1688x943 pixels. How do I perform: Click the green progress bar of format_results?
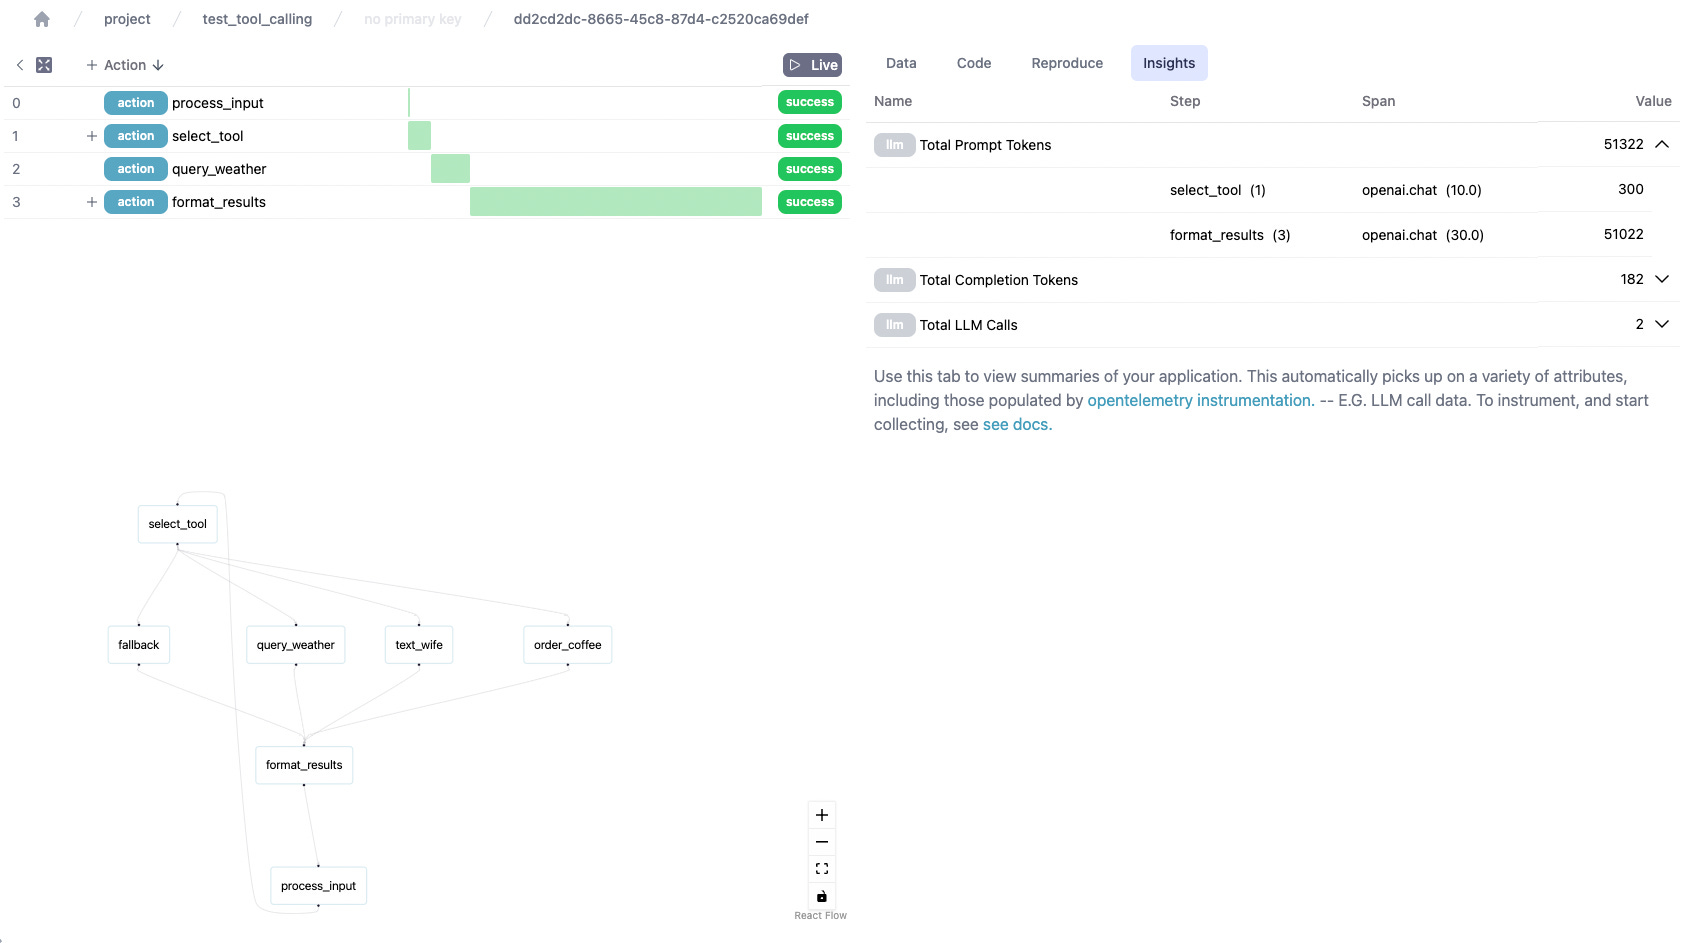click(615, 201)
